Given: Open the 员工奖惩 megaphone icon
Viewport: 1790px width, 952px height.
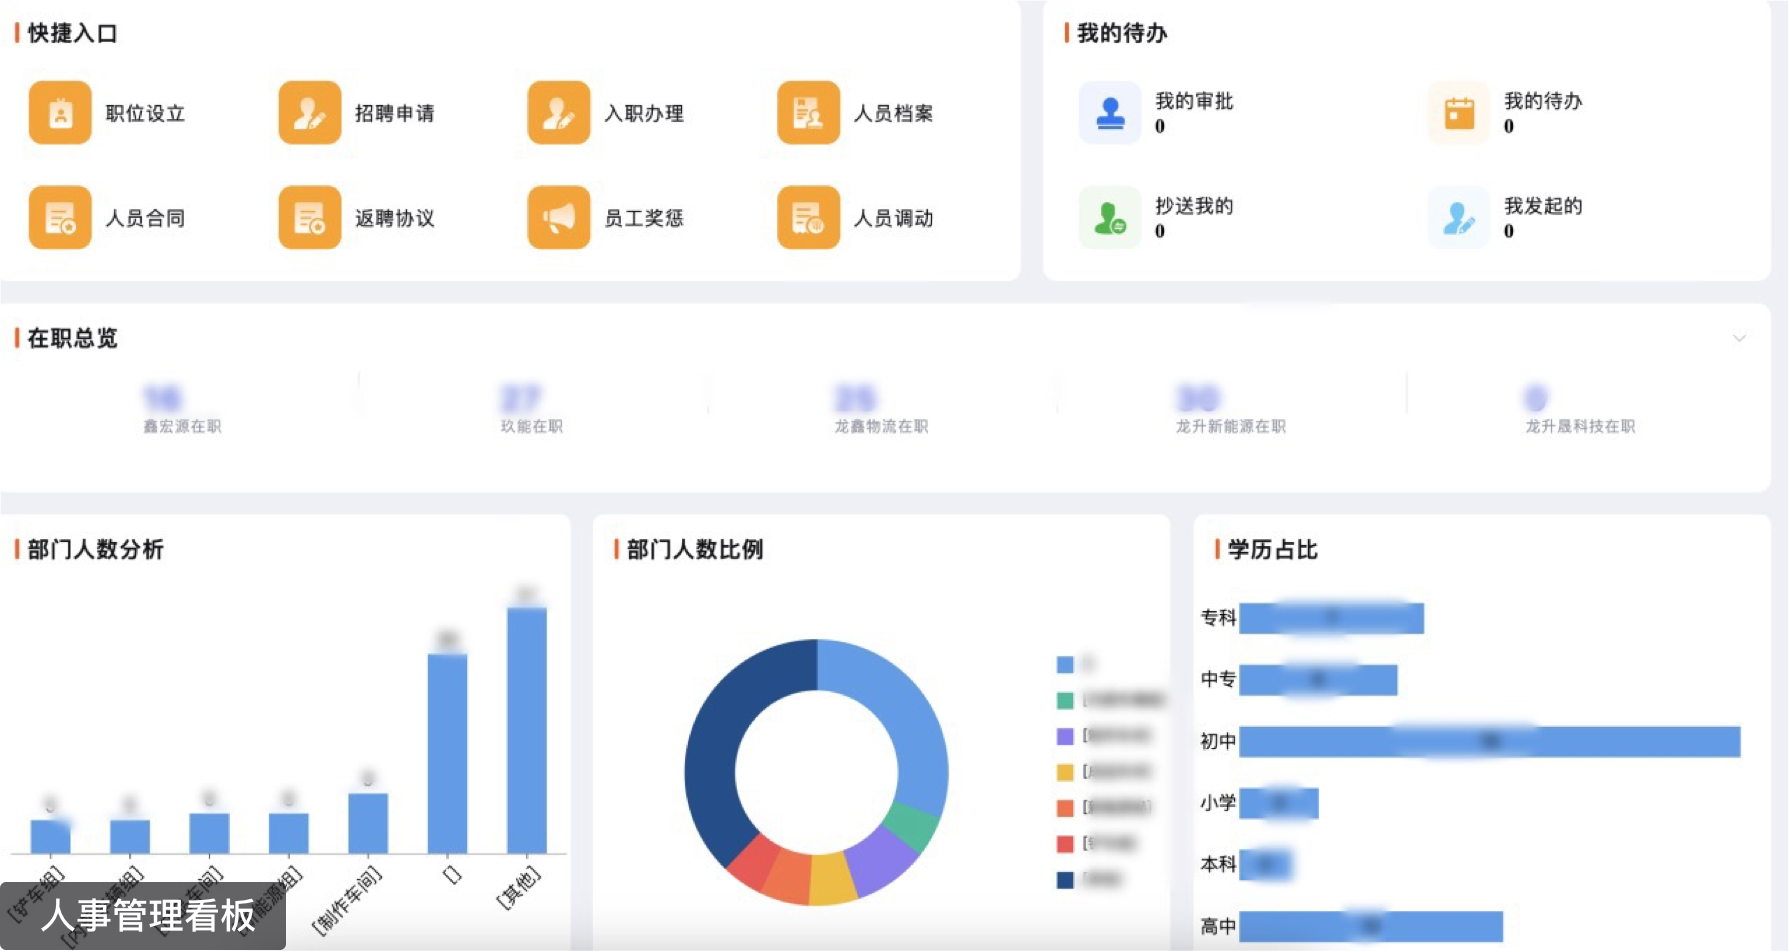Looking at the screenshot, I should tap(558, 217).
